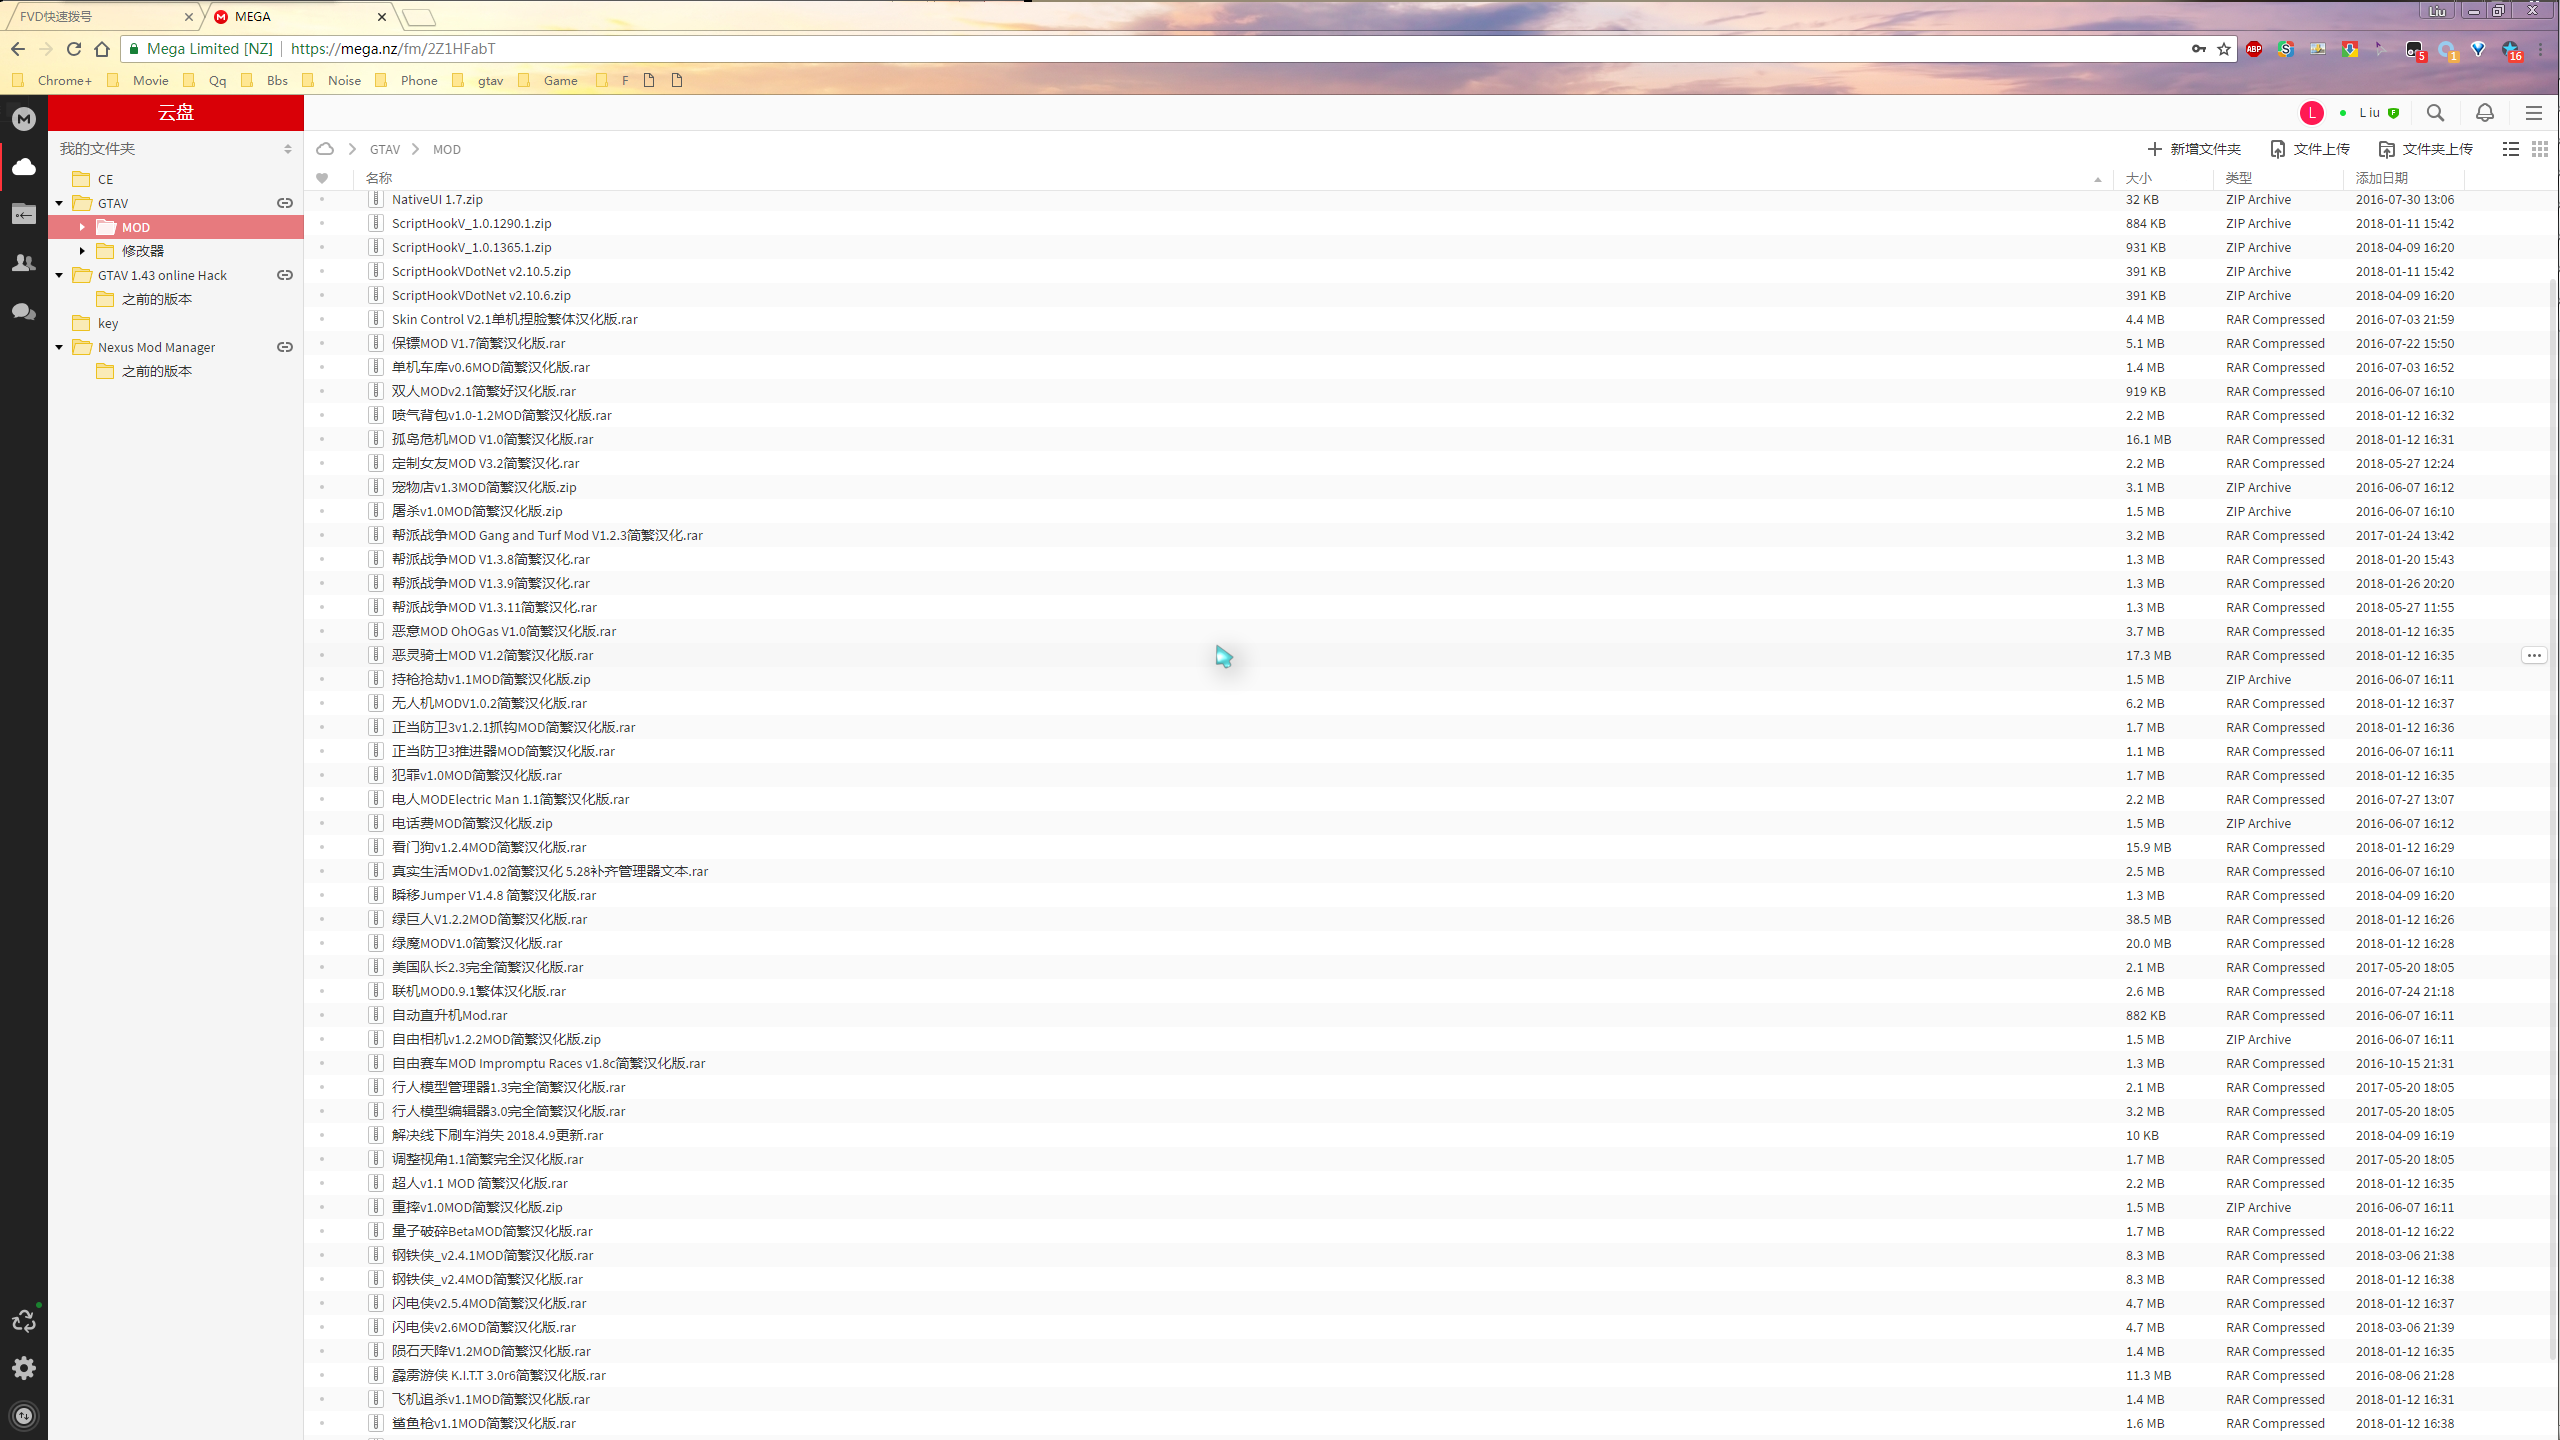Screen dimensions: 2560x1440
Task: Open account settings gear icon
Action: coord(24,1368)
